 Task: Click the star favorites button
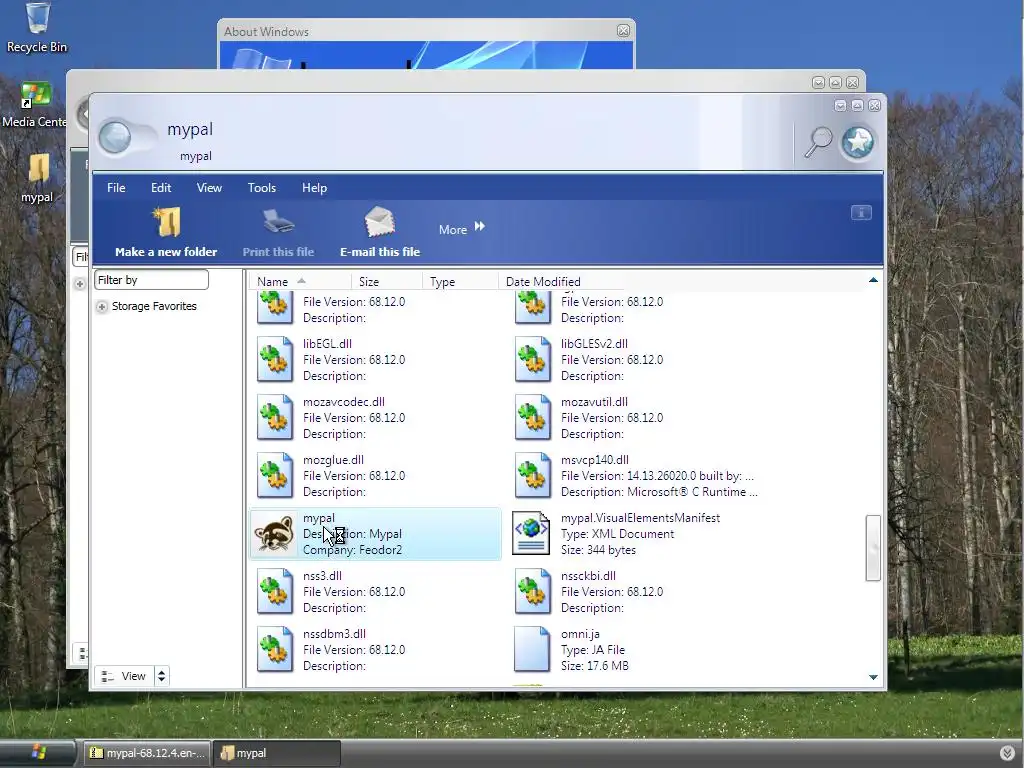tap(857, 142)
